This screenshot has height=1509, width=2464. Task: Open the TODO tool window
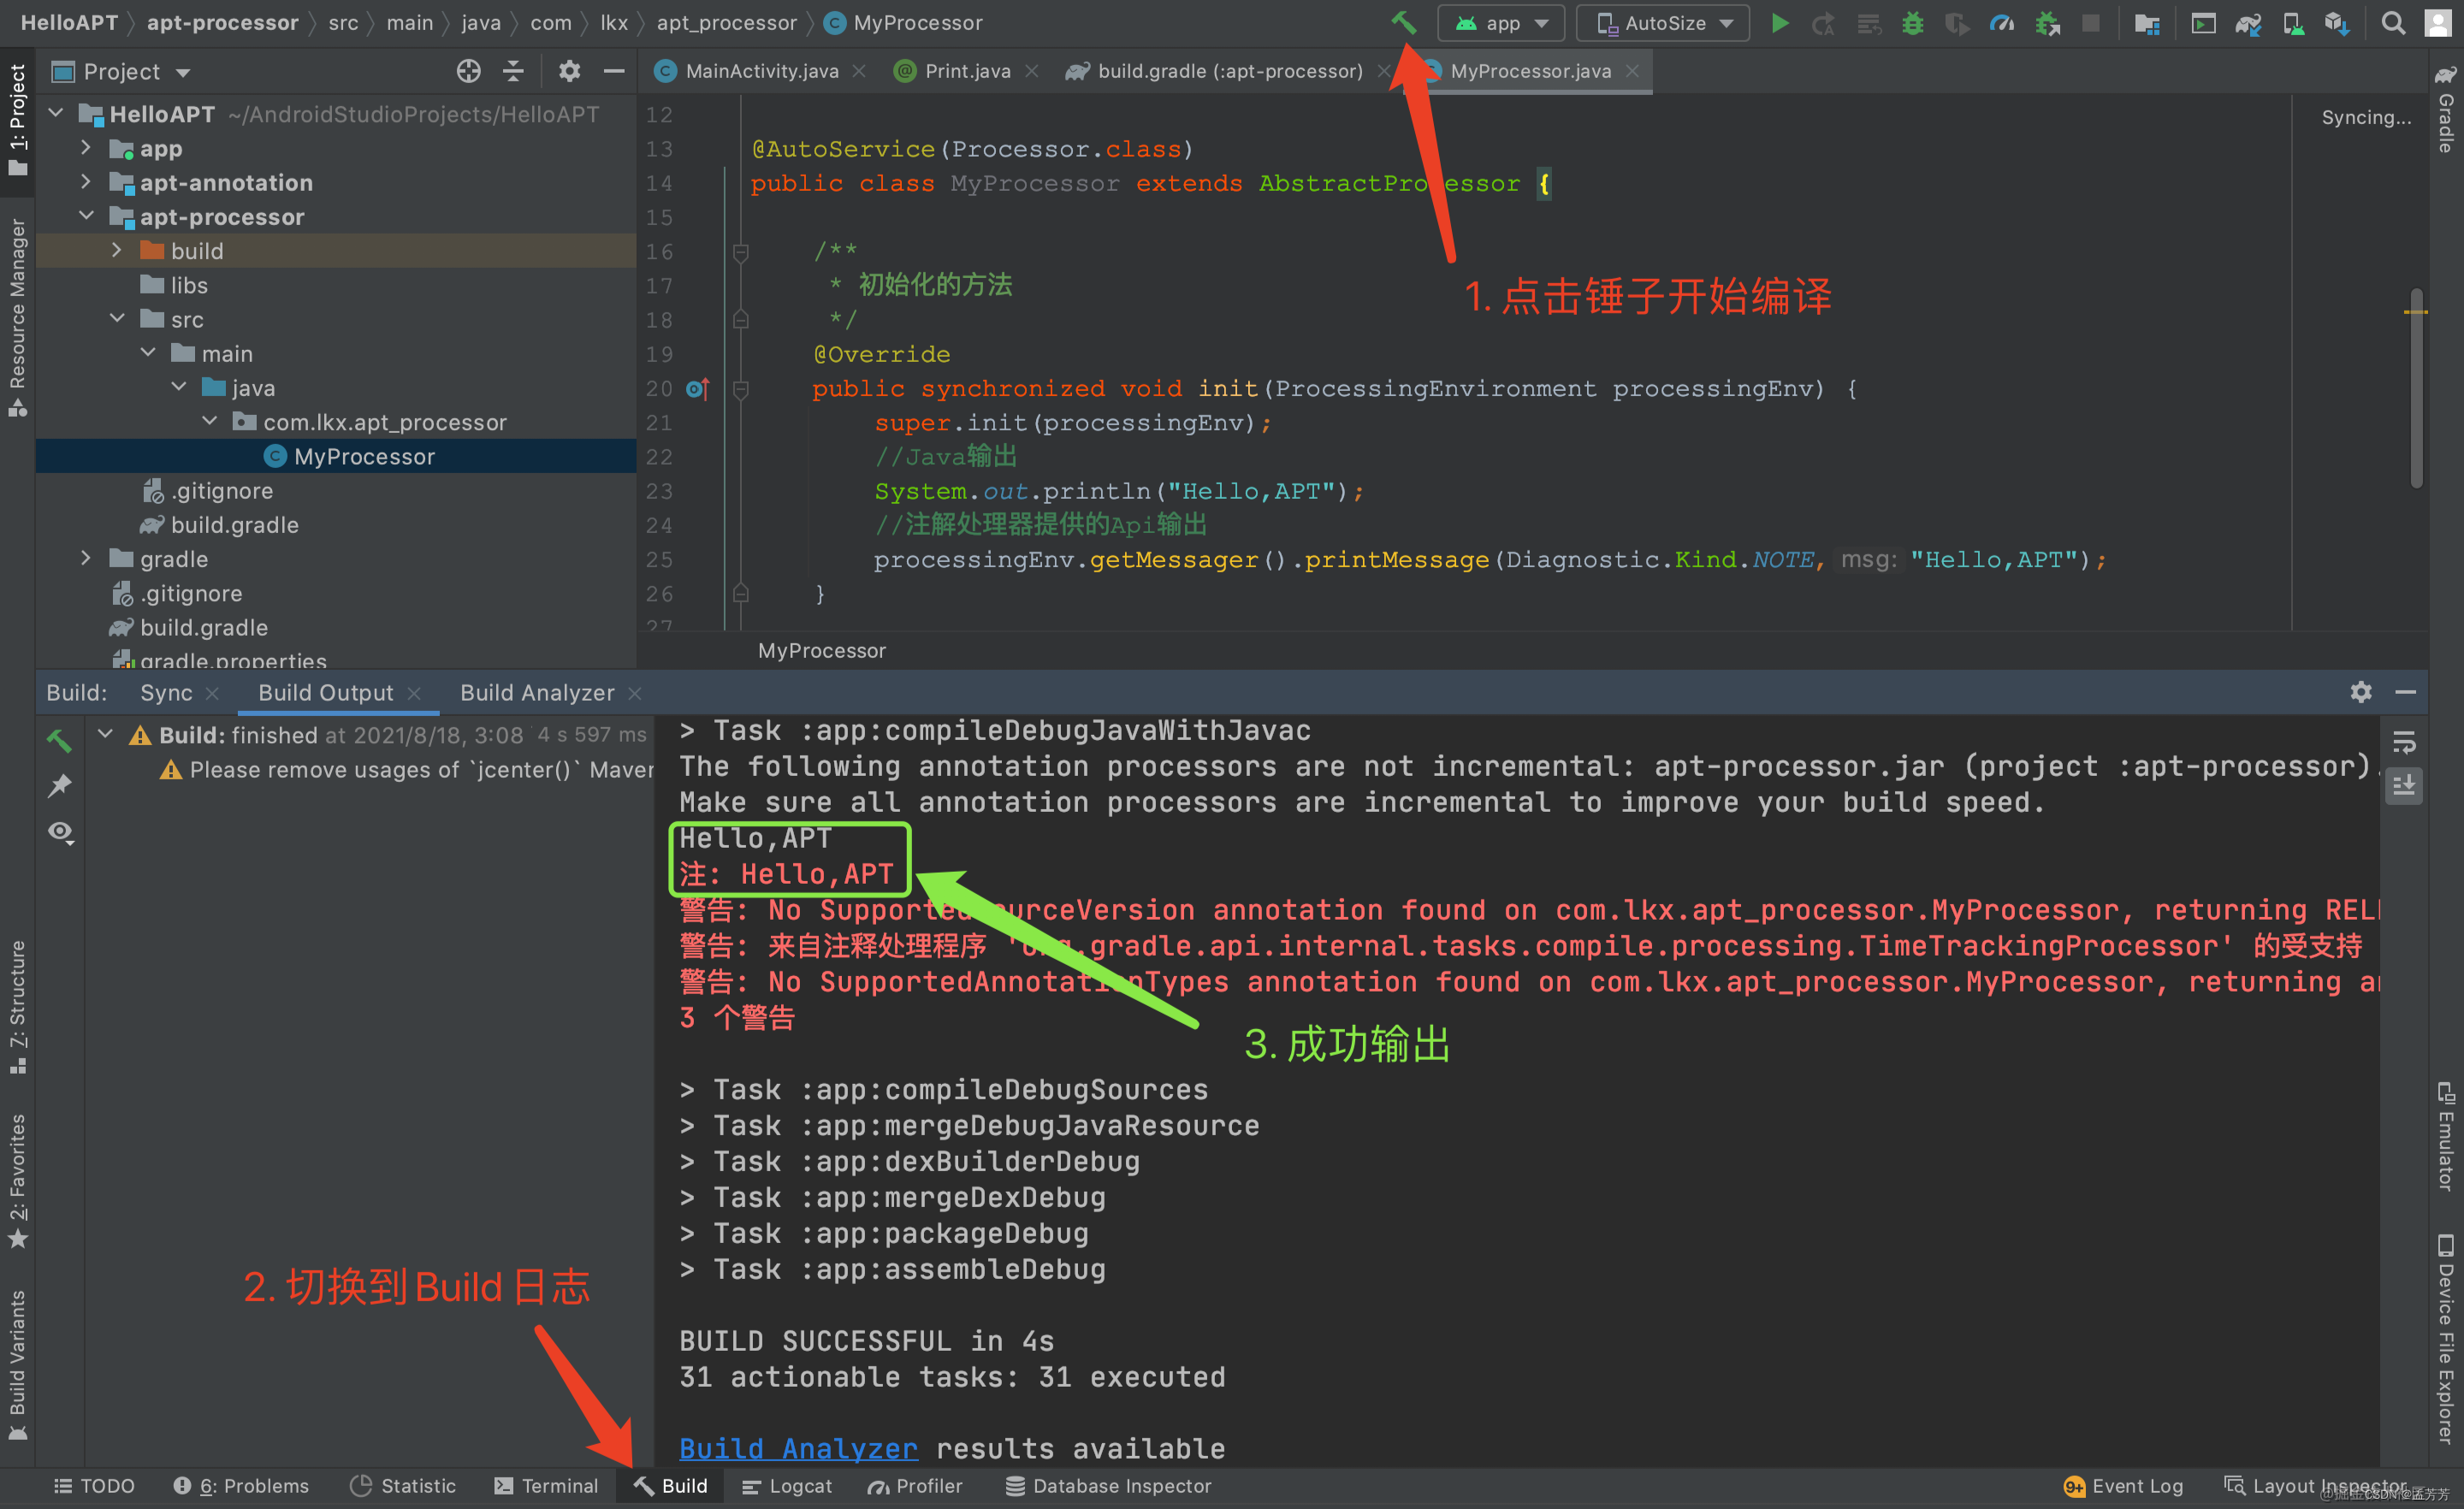(94, 1486)
